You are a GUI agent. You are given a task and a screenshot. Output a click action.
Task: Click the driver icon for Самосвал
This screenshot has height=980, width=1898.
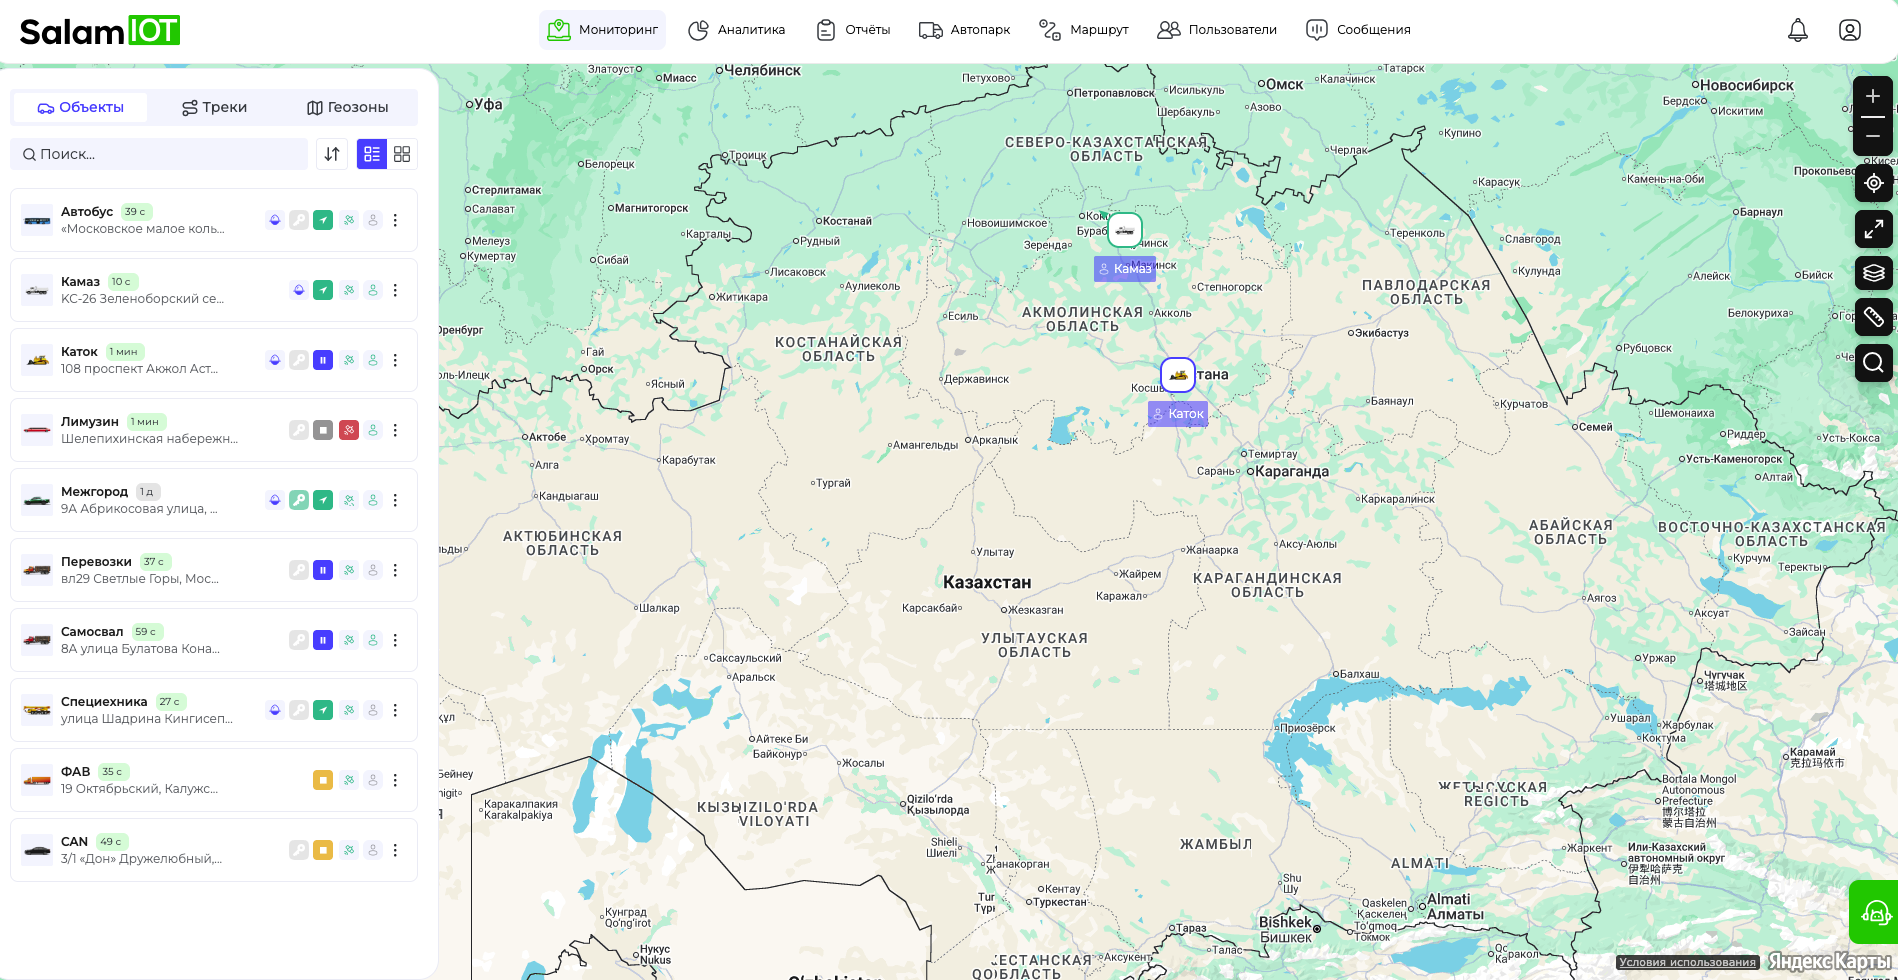point(373,640)
